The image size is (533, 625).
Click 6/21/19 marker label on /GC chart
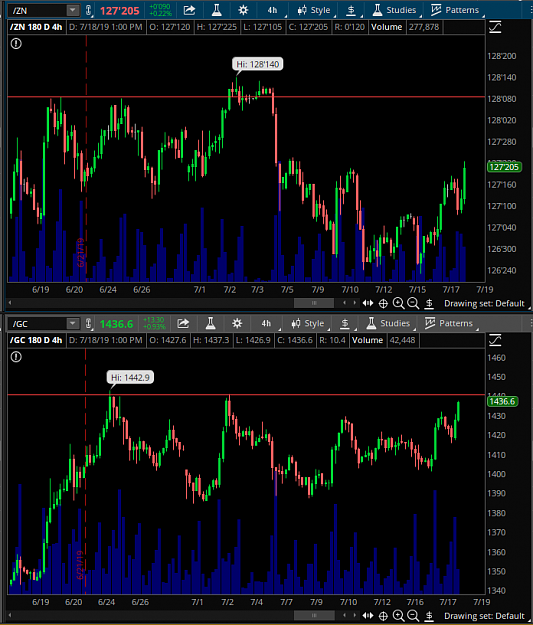click(80, 565)
